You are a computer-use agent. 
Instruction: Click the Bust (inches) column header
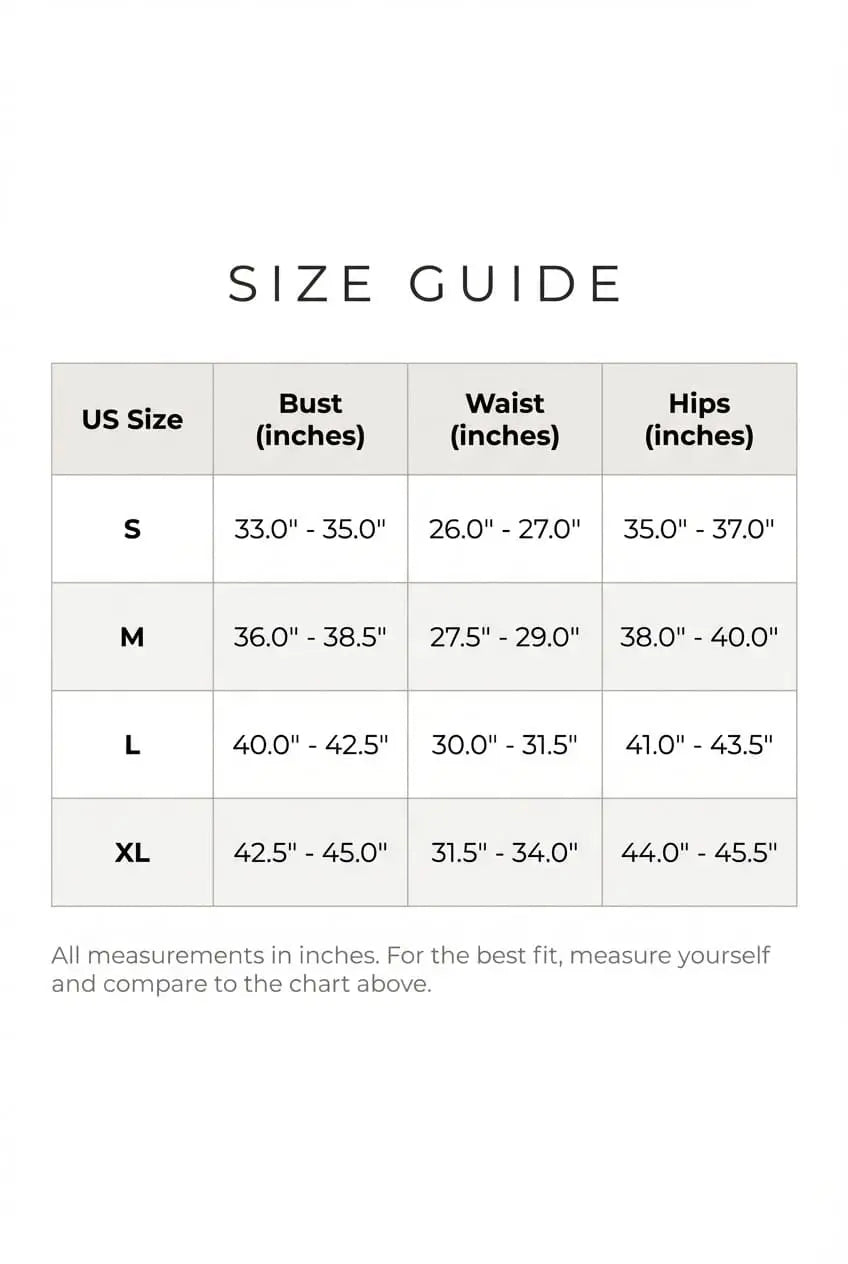(310, 420)
